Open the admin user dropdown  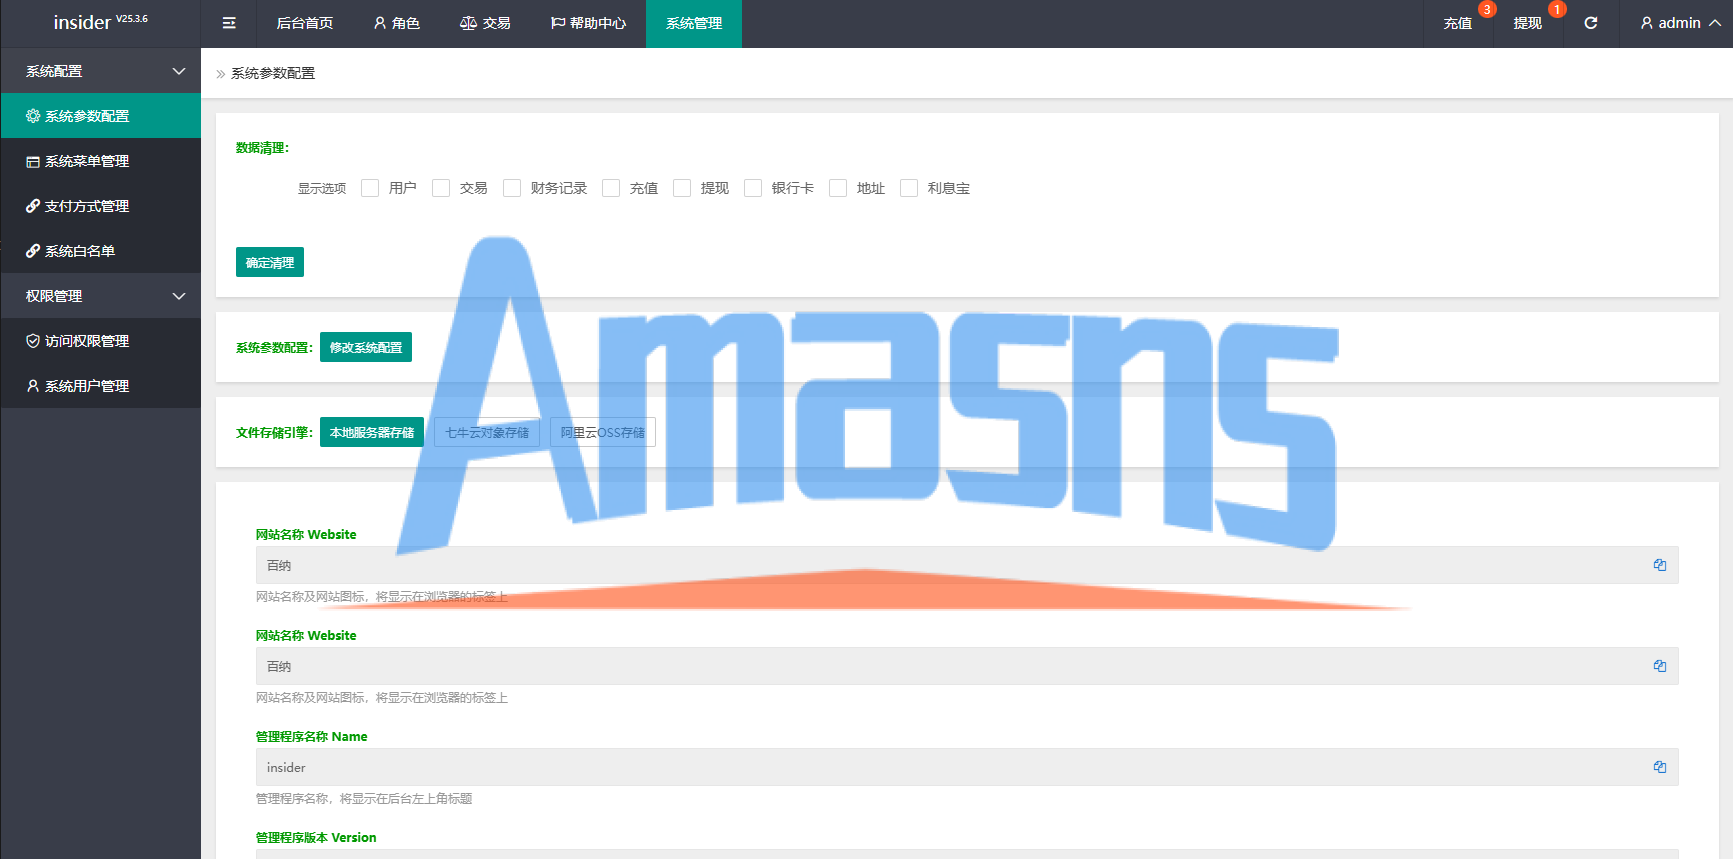pos(1680,23)
